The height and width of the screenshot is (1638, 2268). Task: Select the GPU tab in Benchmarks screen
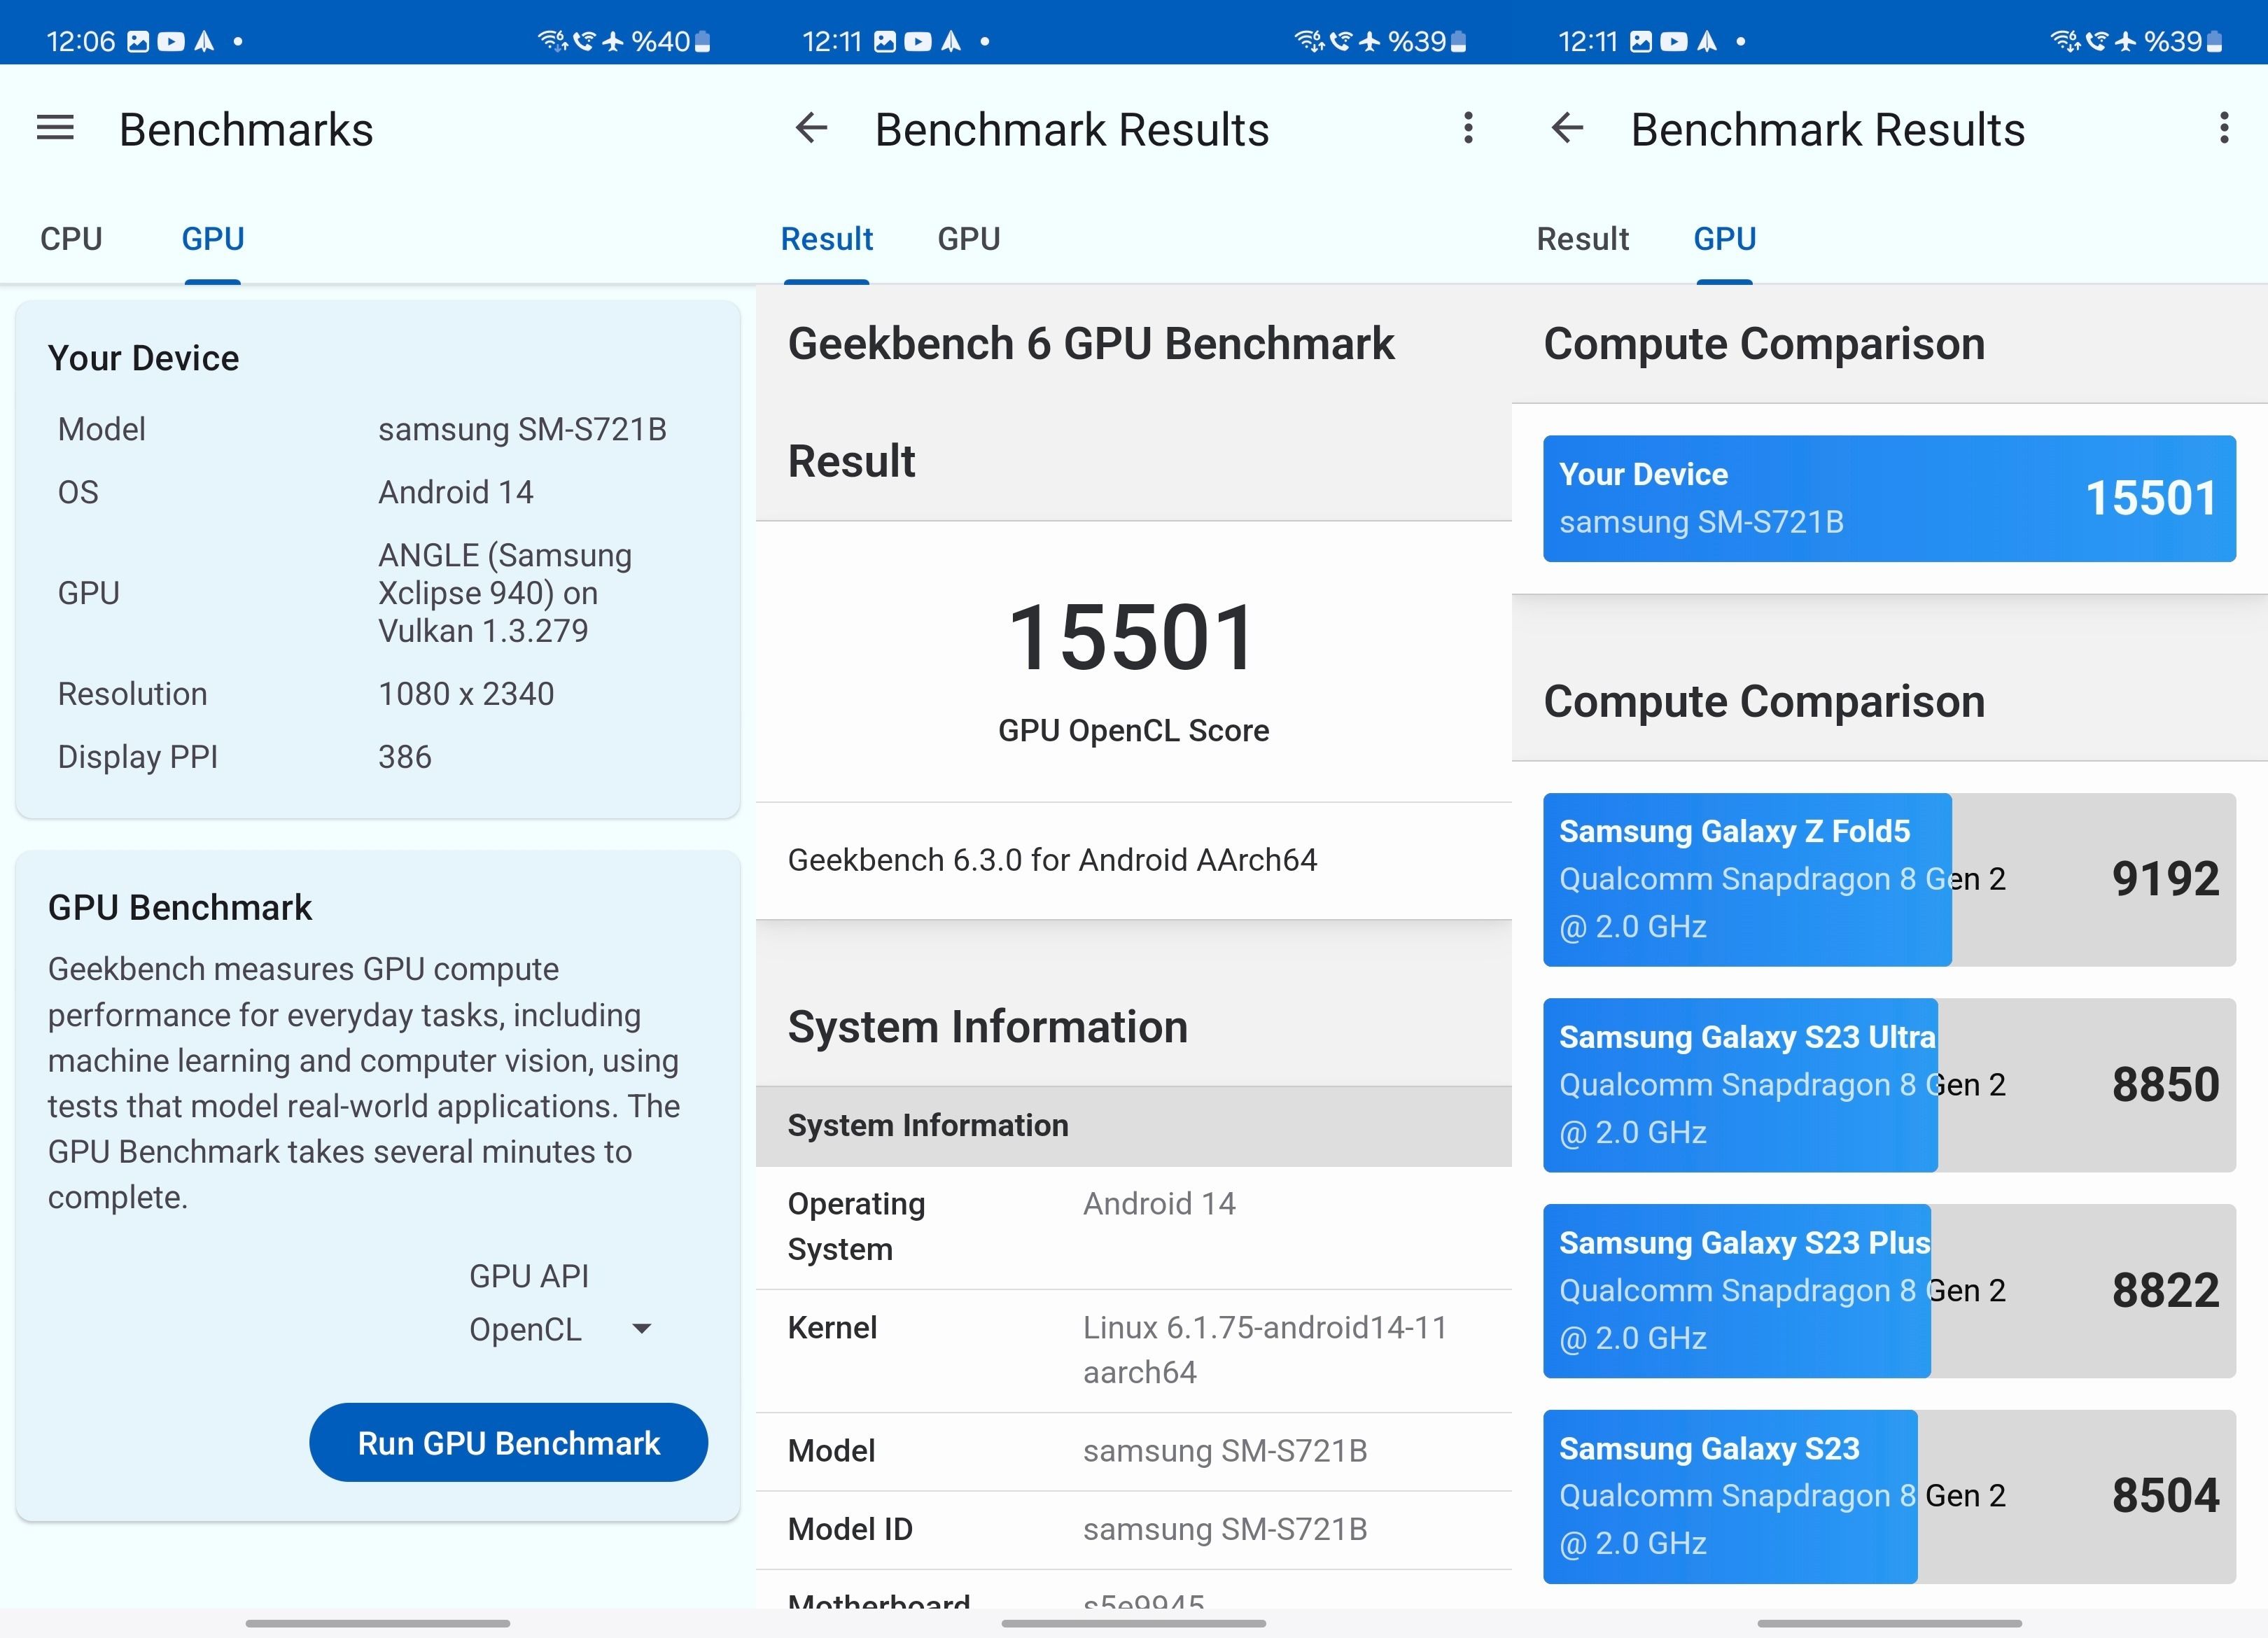213,239
